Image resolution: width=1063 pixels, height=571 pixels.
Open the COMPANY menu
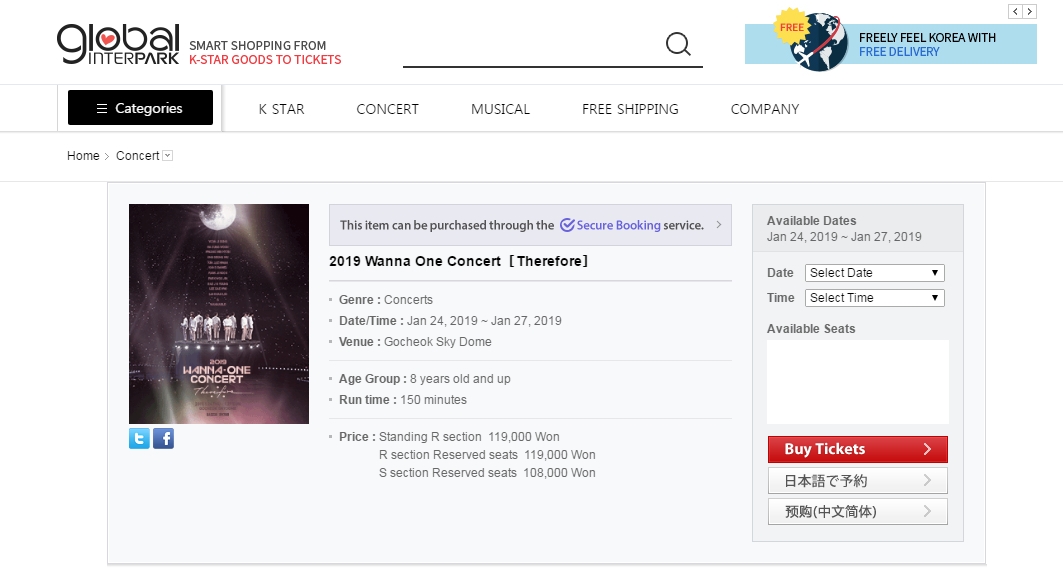click(765, 109)
